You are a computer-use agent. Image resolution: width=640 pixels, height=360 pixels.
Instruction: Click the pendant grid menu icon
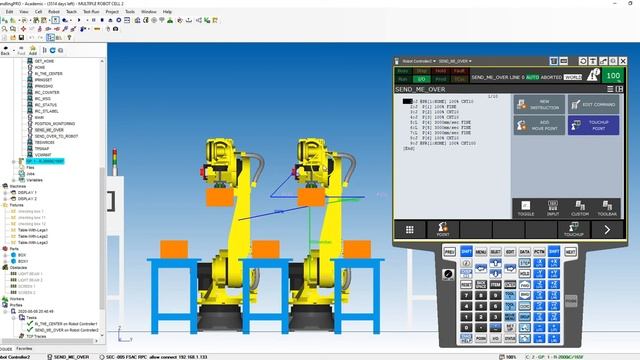coord(410,230)
